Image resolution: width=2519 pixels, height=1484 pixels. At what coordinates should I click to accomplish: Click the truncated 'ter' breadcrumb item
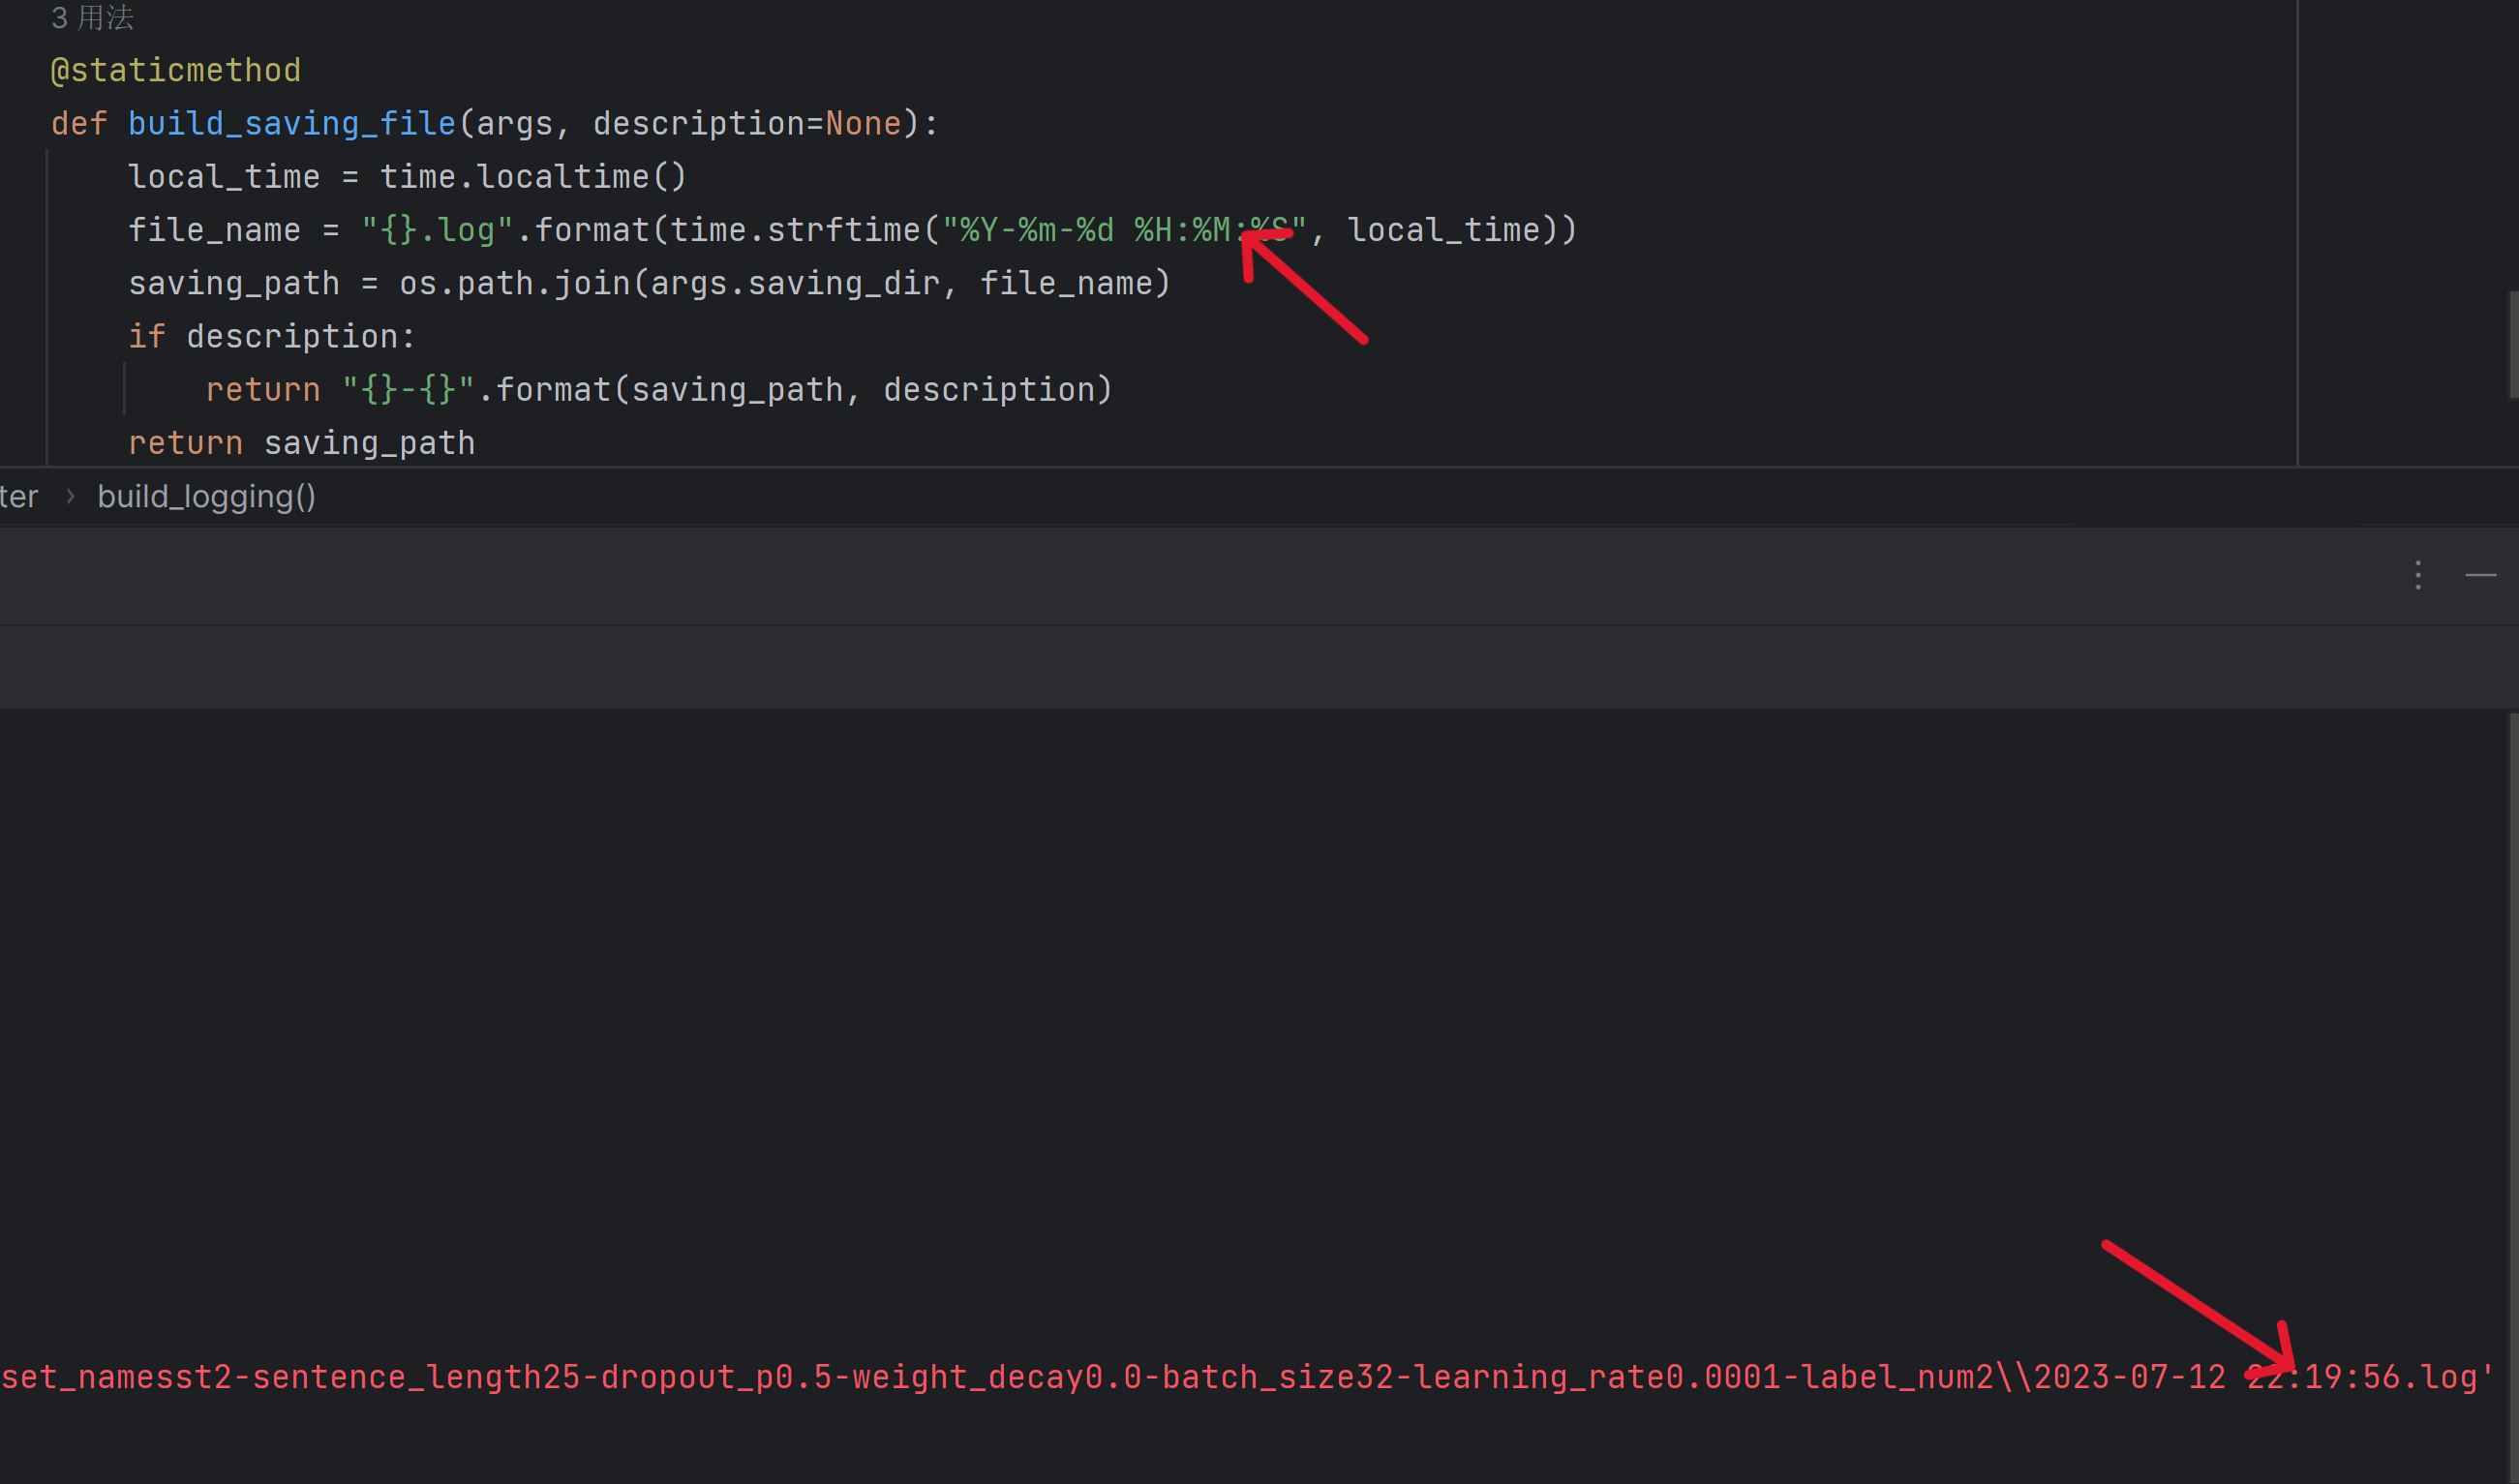[18, 496]
